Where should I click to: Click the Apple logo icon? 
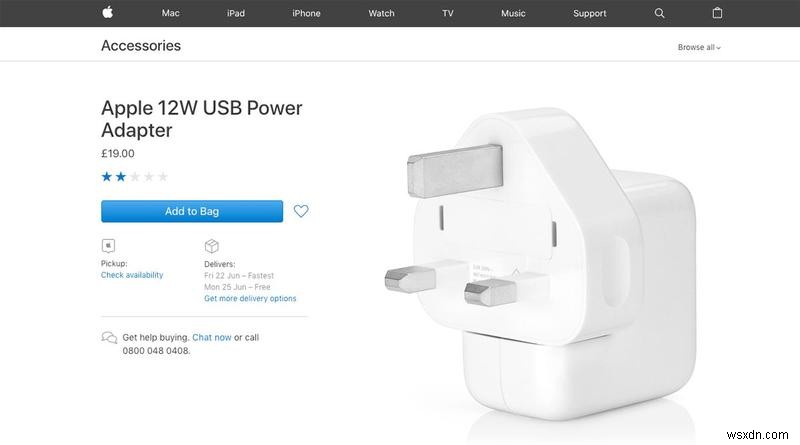click(107, 12)
